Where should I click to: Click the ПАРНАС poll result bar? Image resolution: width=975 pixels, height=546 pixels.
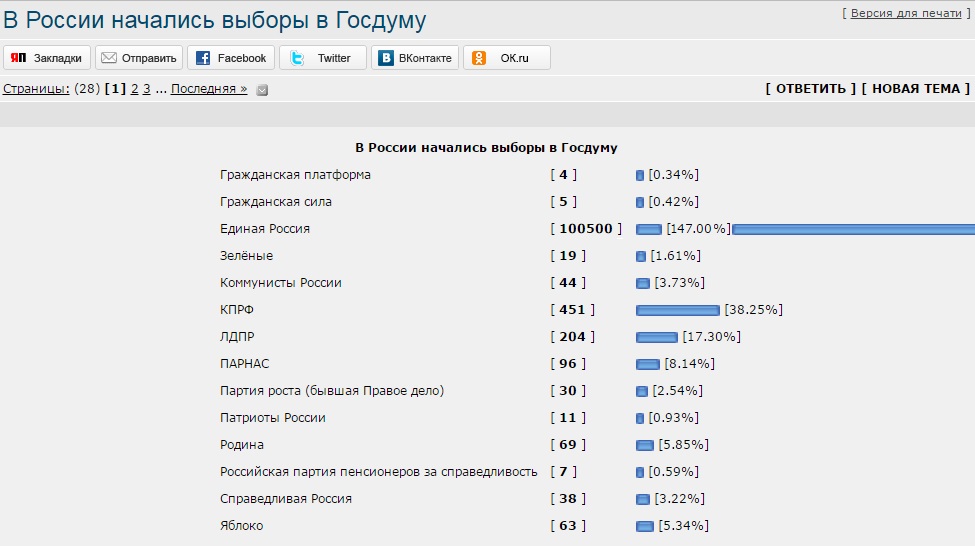(647, 364)
